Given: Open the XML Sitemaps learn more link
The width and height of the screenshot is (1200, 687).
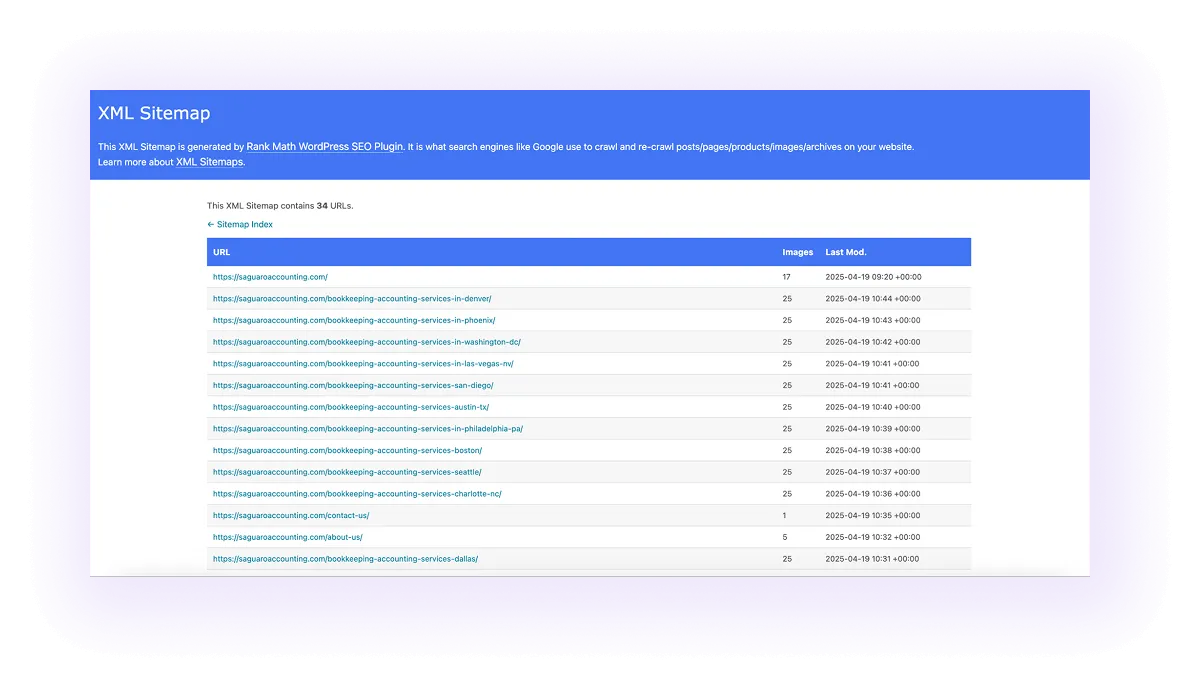Looking at the screenshot, I should pos(209,161).
